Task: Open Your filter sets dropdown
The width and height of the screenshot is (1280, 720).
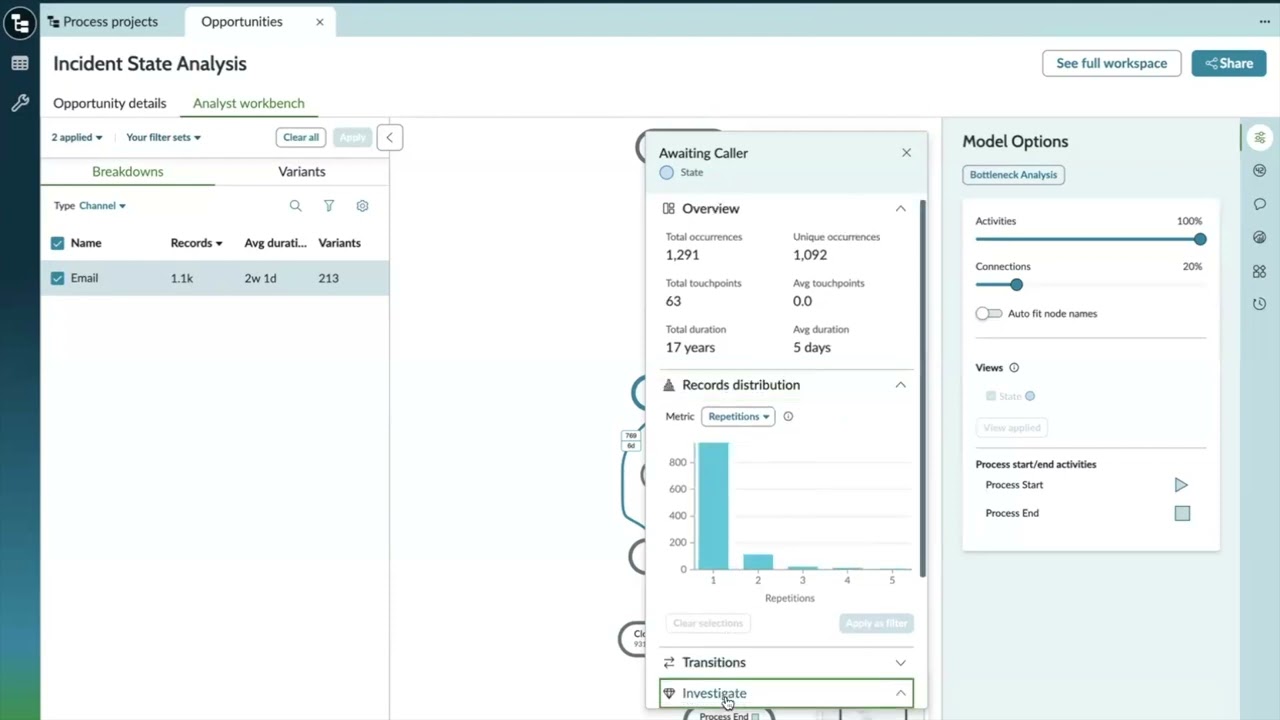Action: coord(163,138)
